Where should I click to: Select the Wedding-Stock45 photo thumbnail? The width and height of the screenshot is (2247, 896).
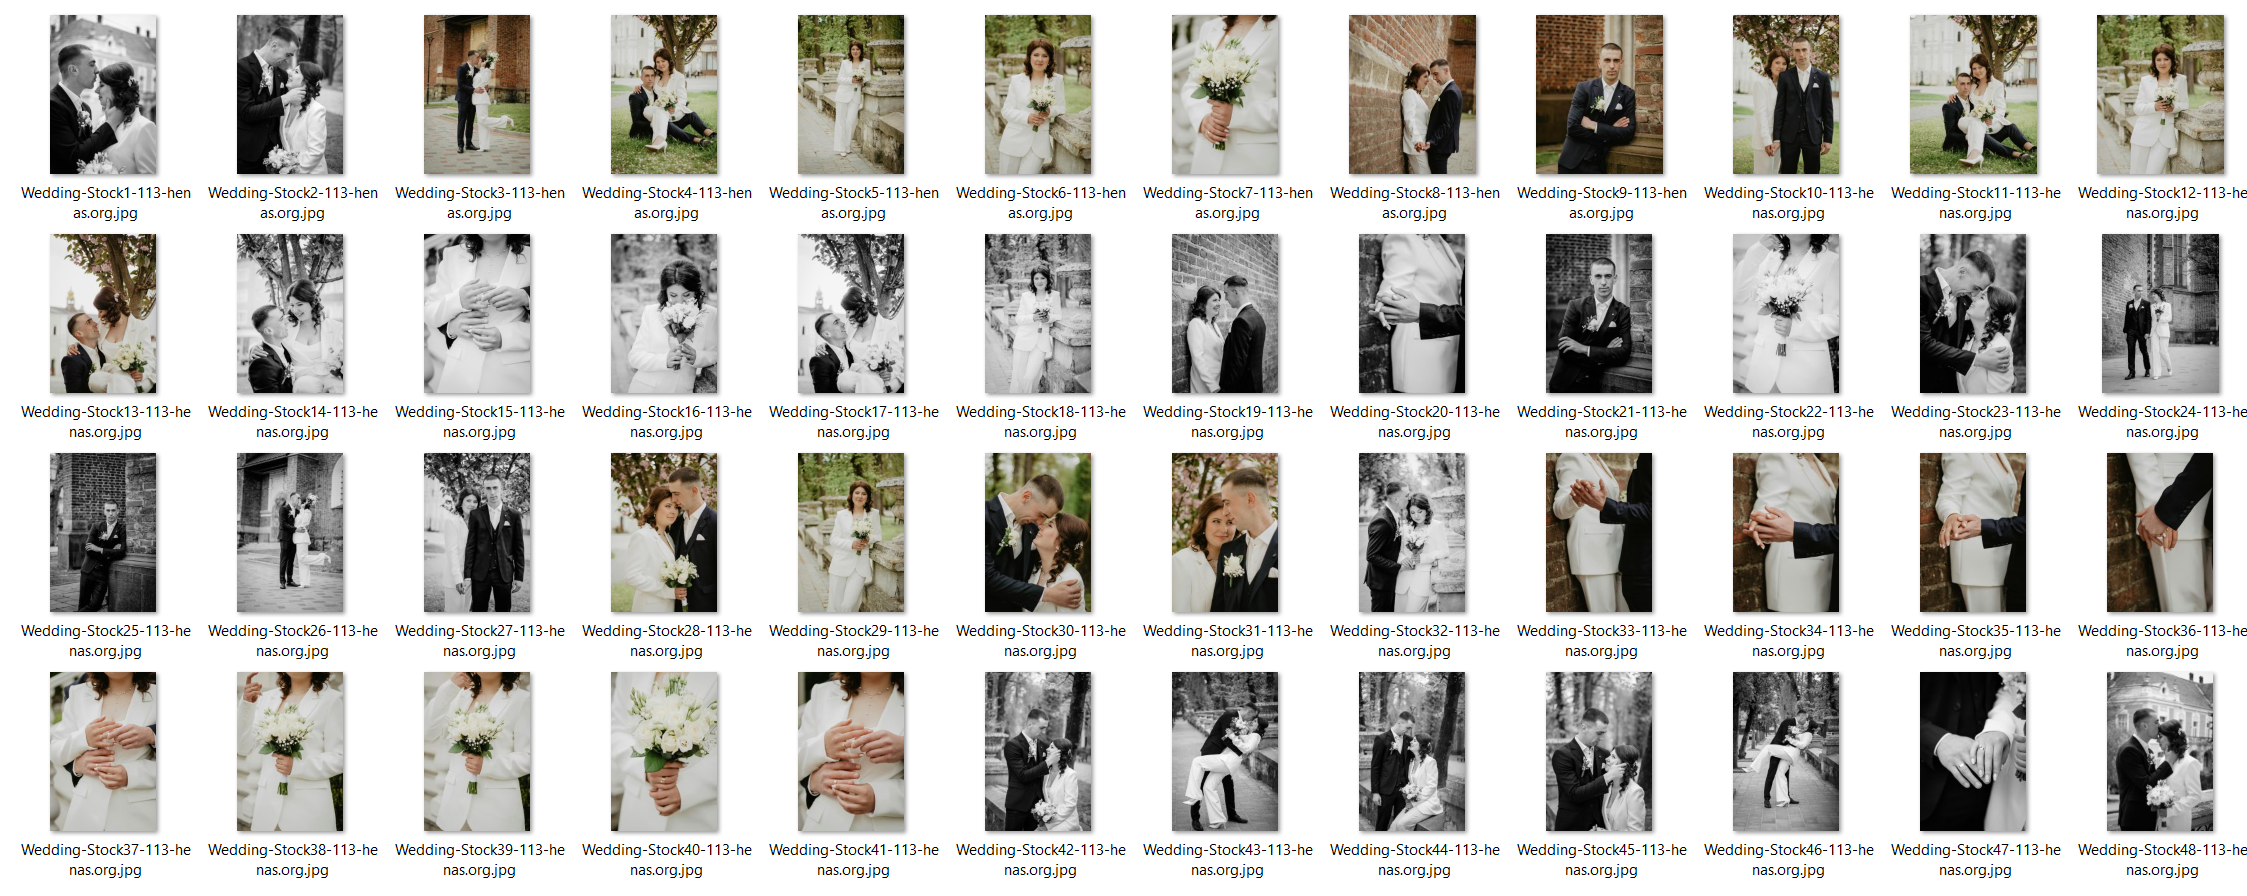tap(1600, 751)
